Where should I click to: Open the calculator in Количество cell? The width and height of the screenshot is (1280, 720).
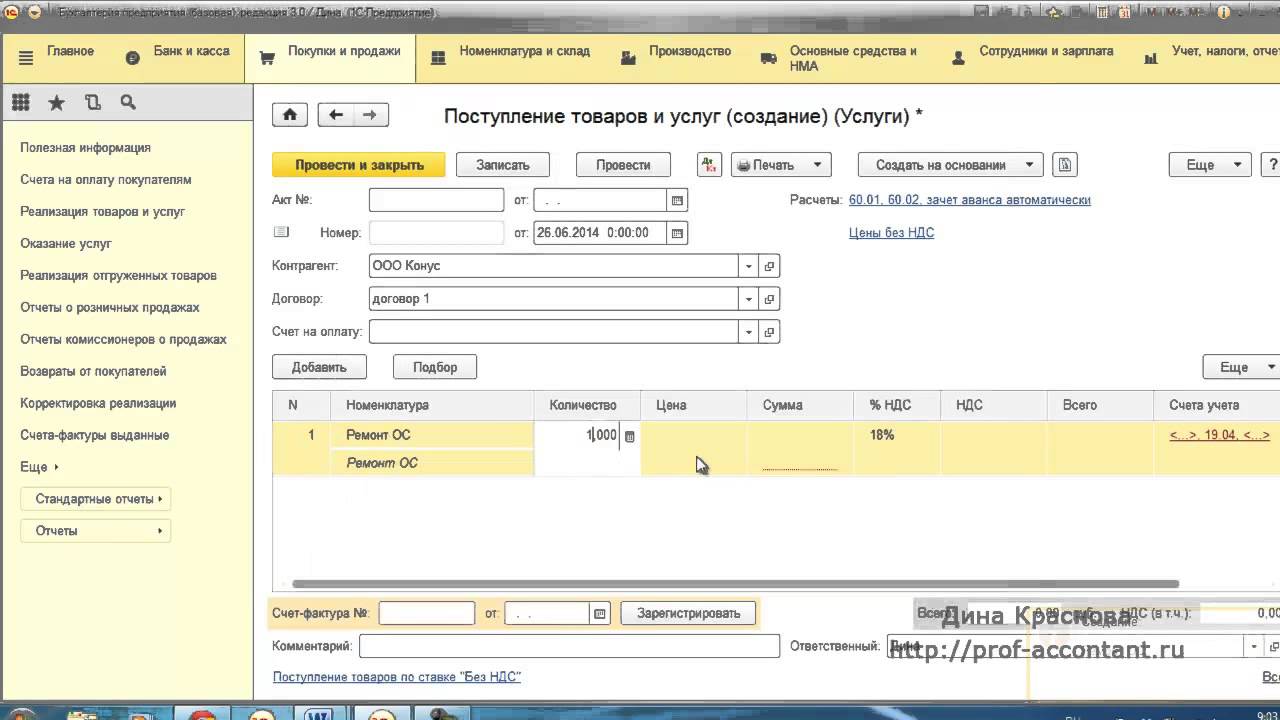click(629, 436)
